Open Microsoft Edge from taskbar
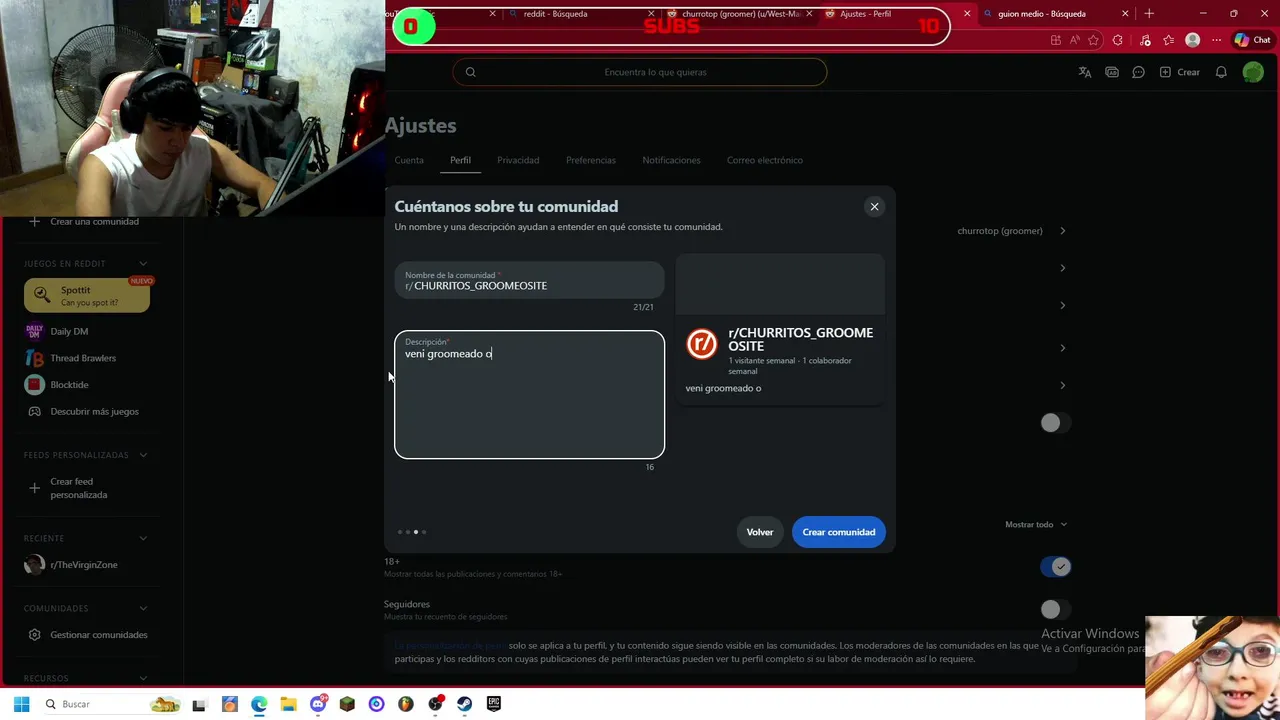Viewport: 1280px width, 720px height. pyautogui.click(x=259, y=704)
